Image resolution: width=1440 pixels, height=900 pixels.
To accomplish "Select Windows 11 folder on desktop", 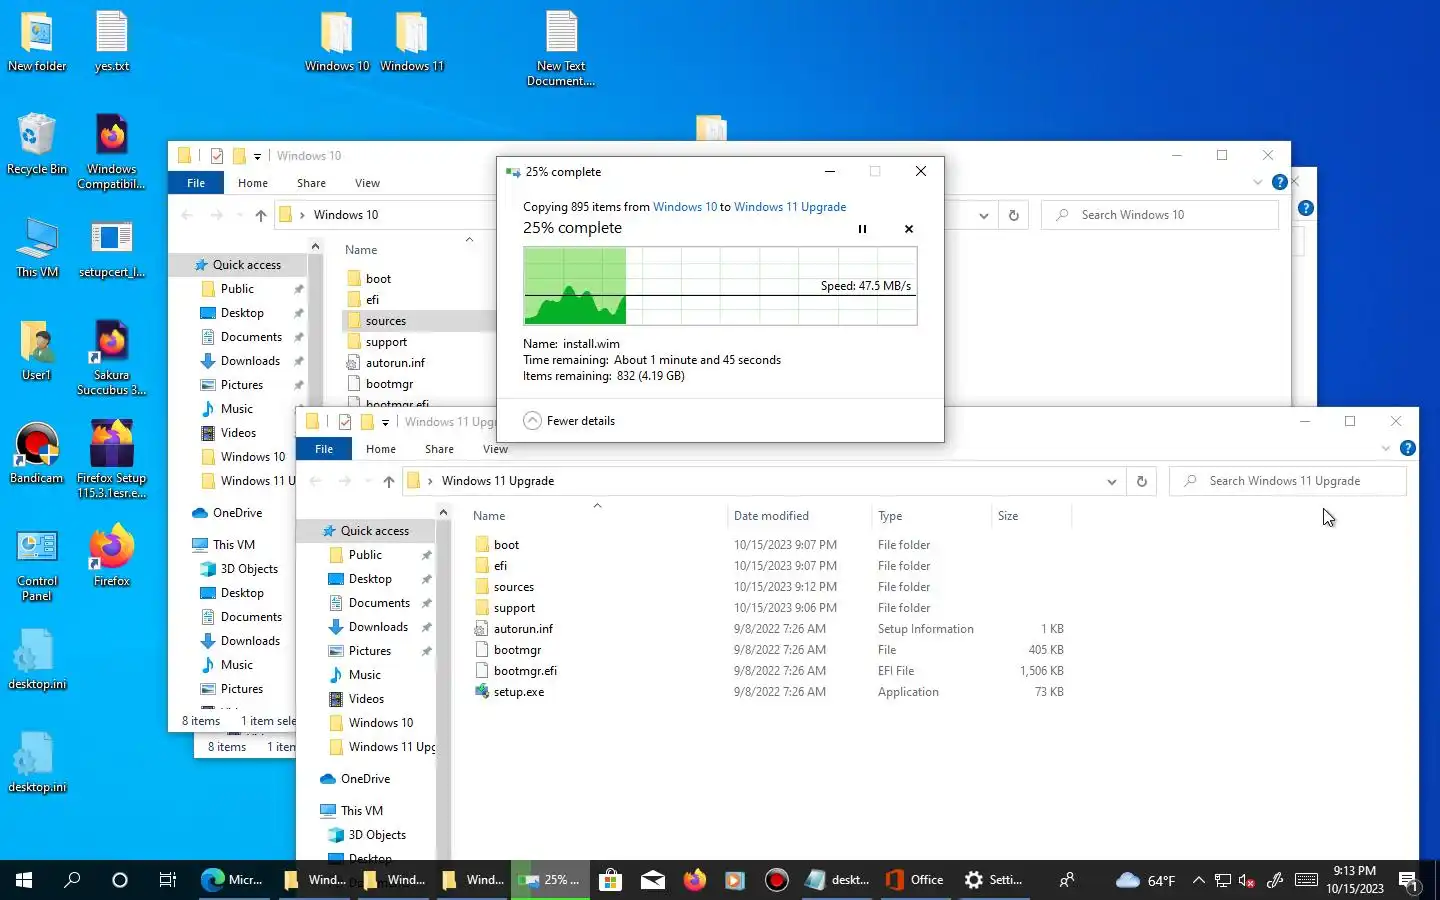I will 412,42.
